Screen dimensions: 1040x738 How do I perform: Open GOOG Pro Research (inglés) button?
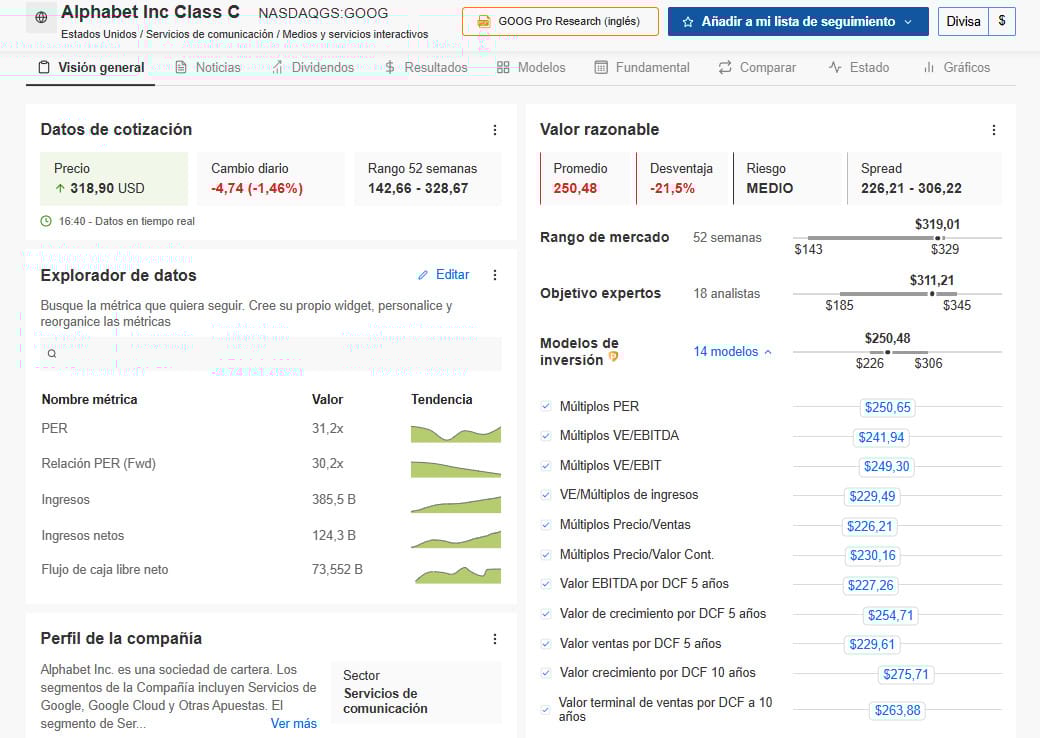(560, 21)
